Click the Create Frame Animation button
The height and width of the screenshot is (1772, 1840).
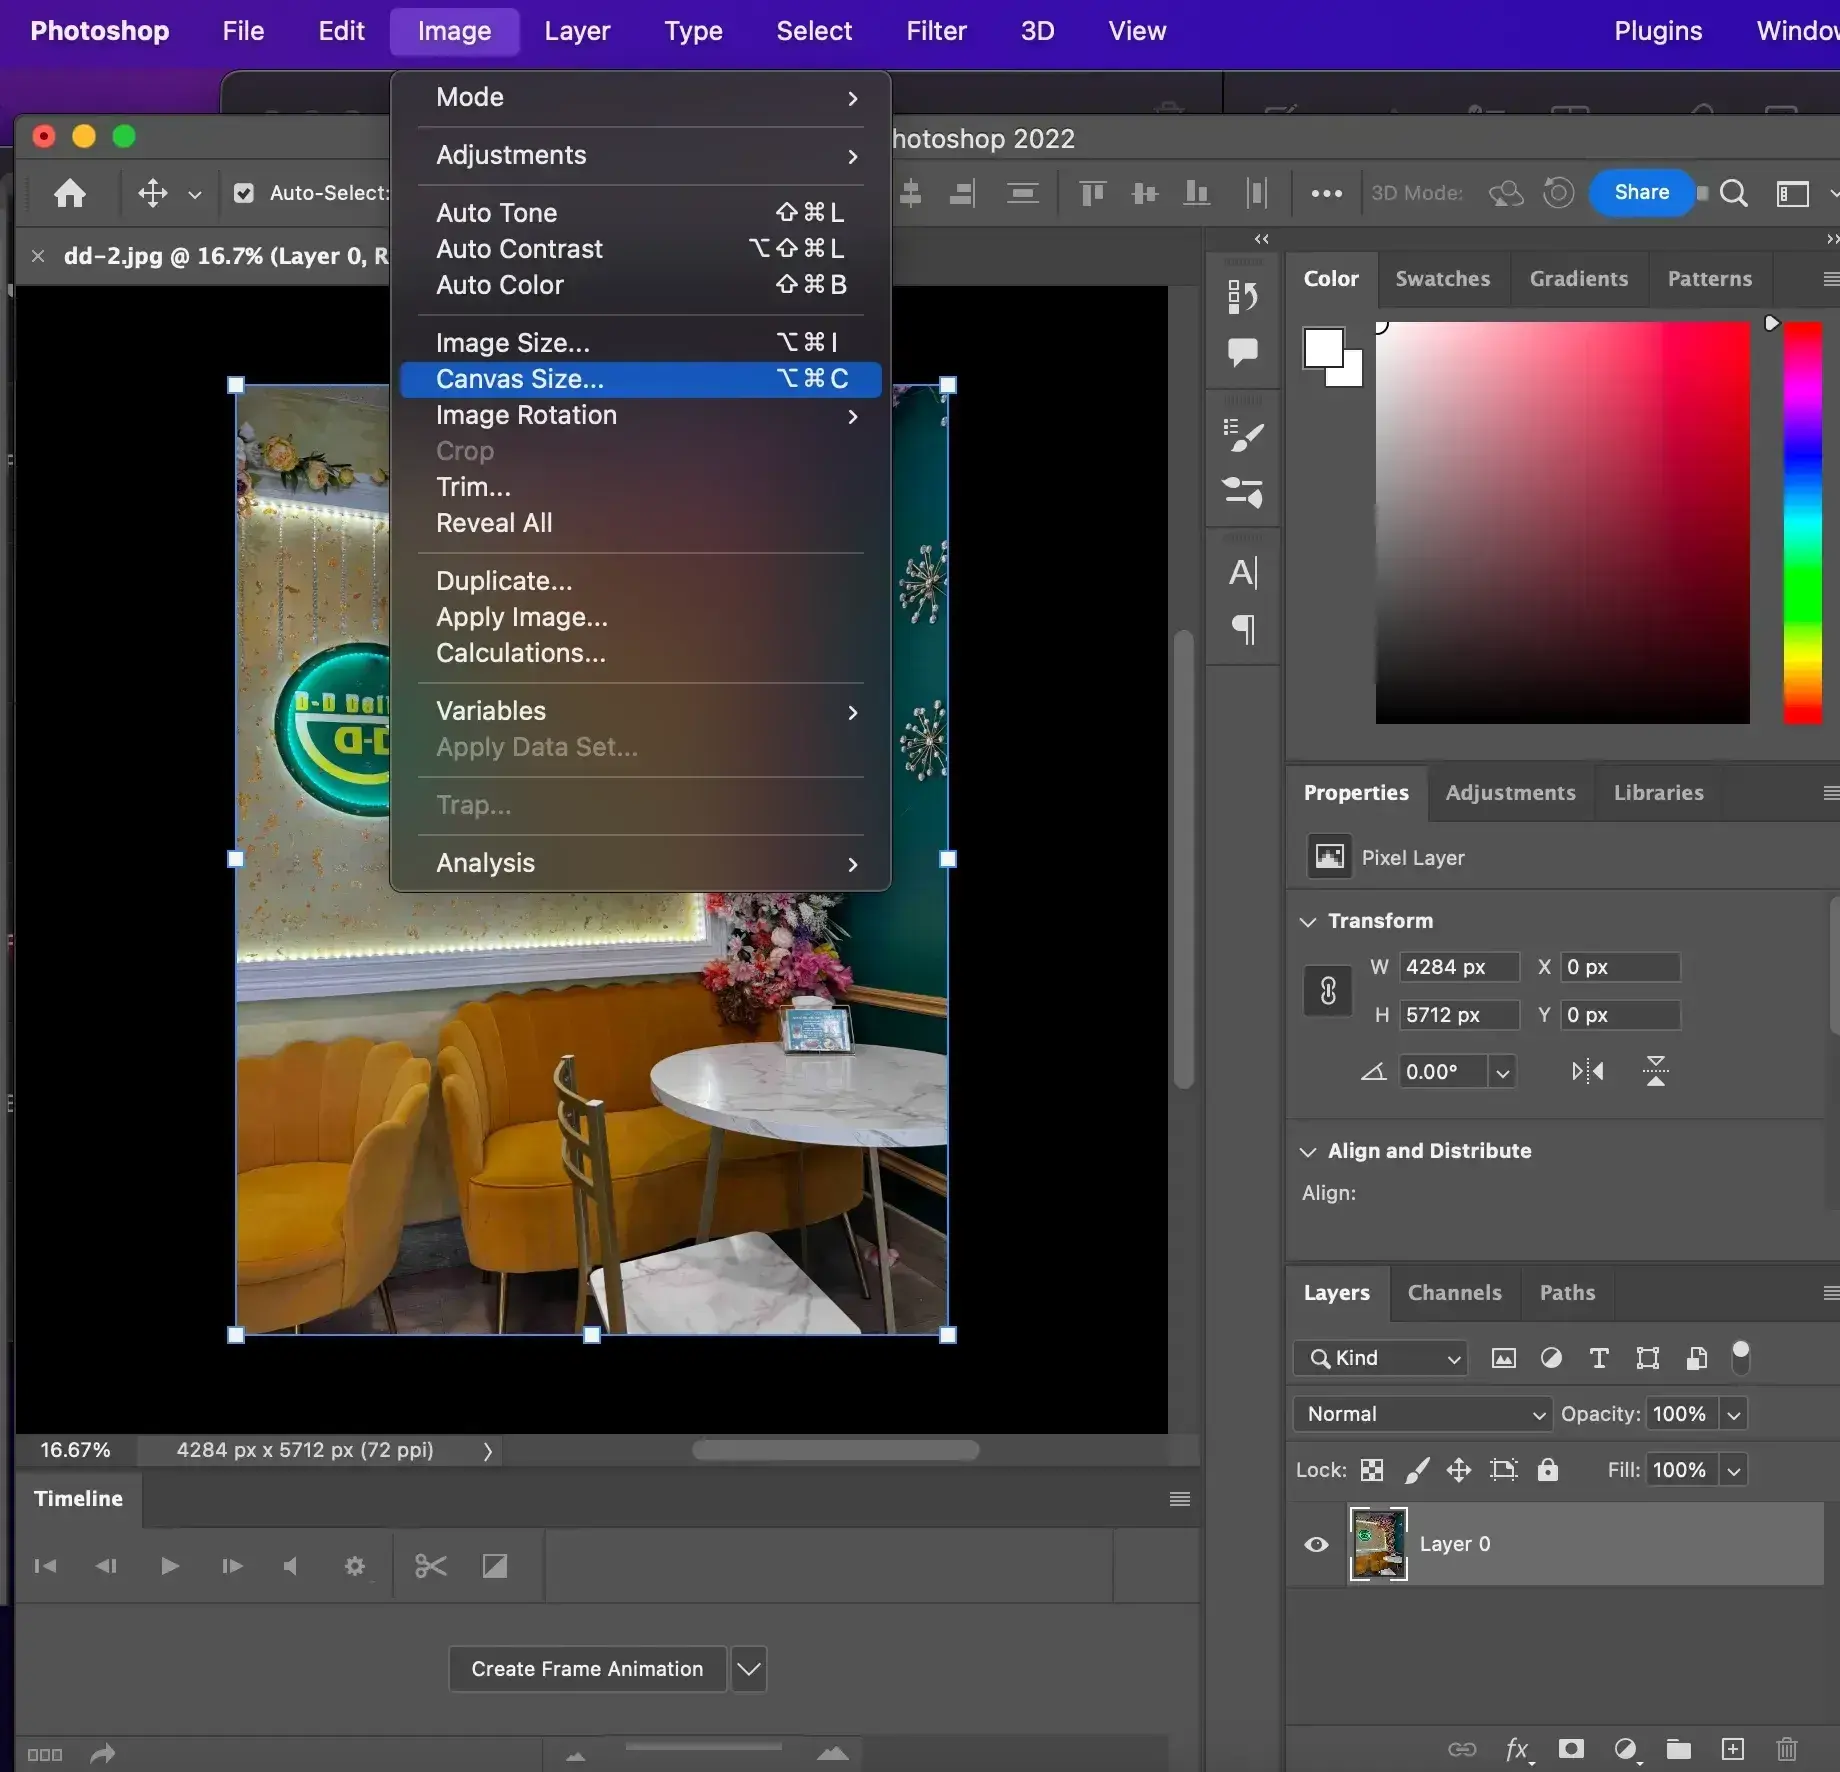tap(586, 1668)
